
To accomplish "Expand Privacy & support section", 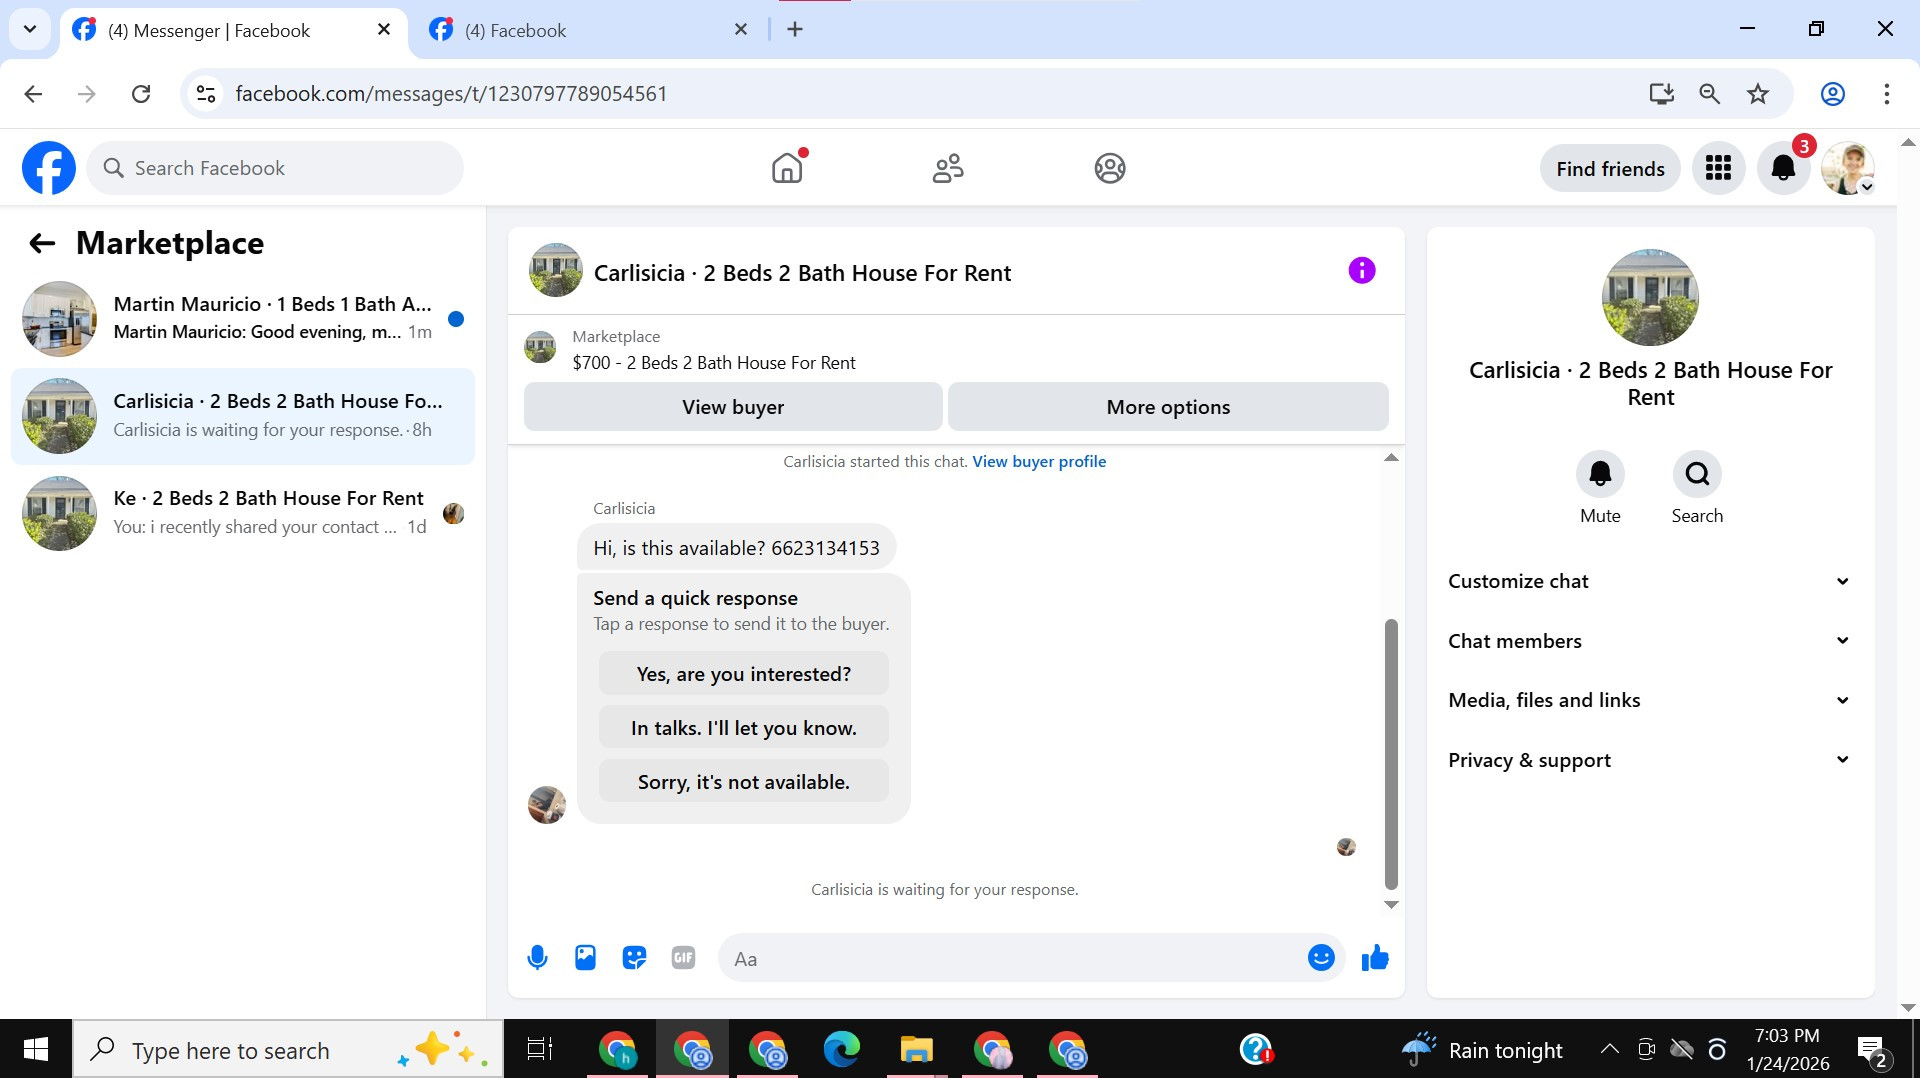I will click(x=1650, y=760).
